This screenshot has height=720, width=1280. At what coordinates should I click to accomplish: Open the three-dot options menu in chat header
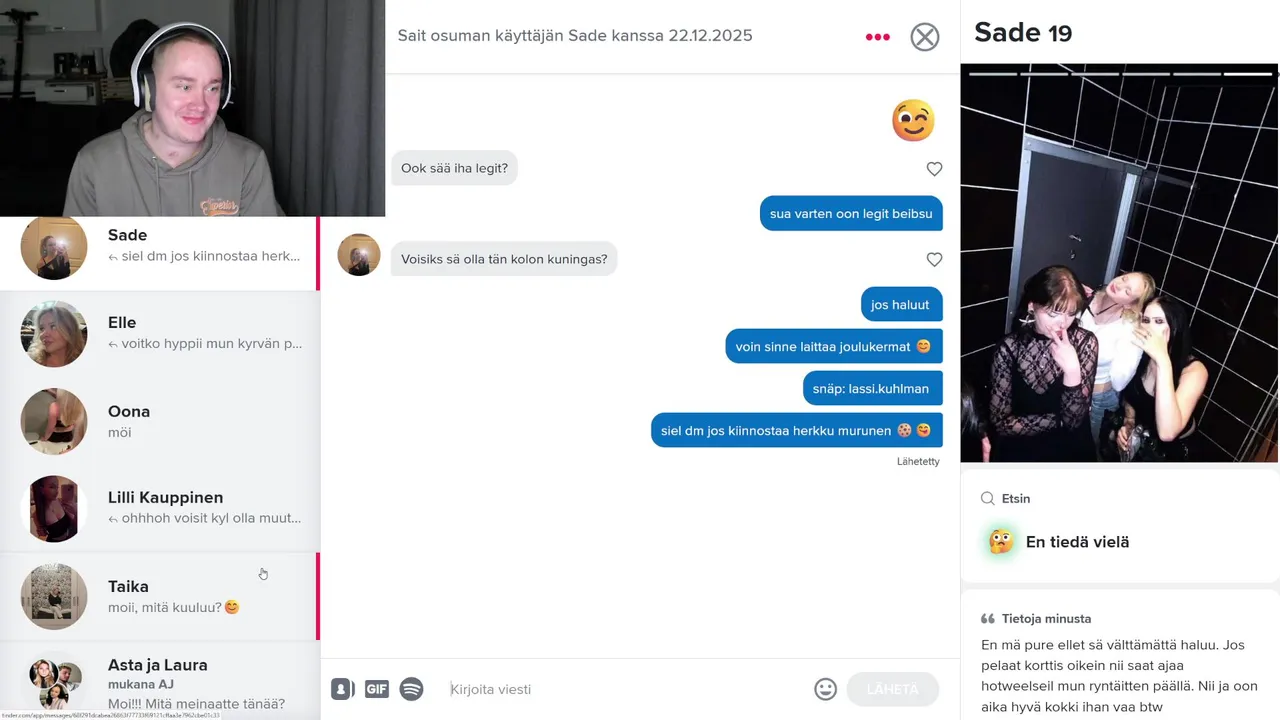[877, 37]
